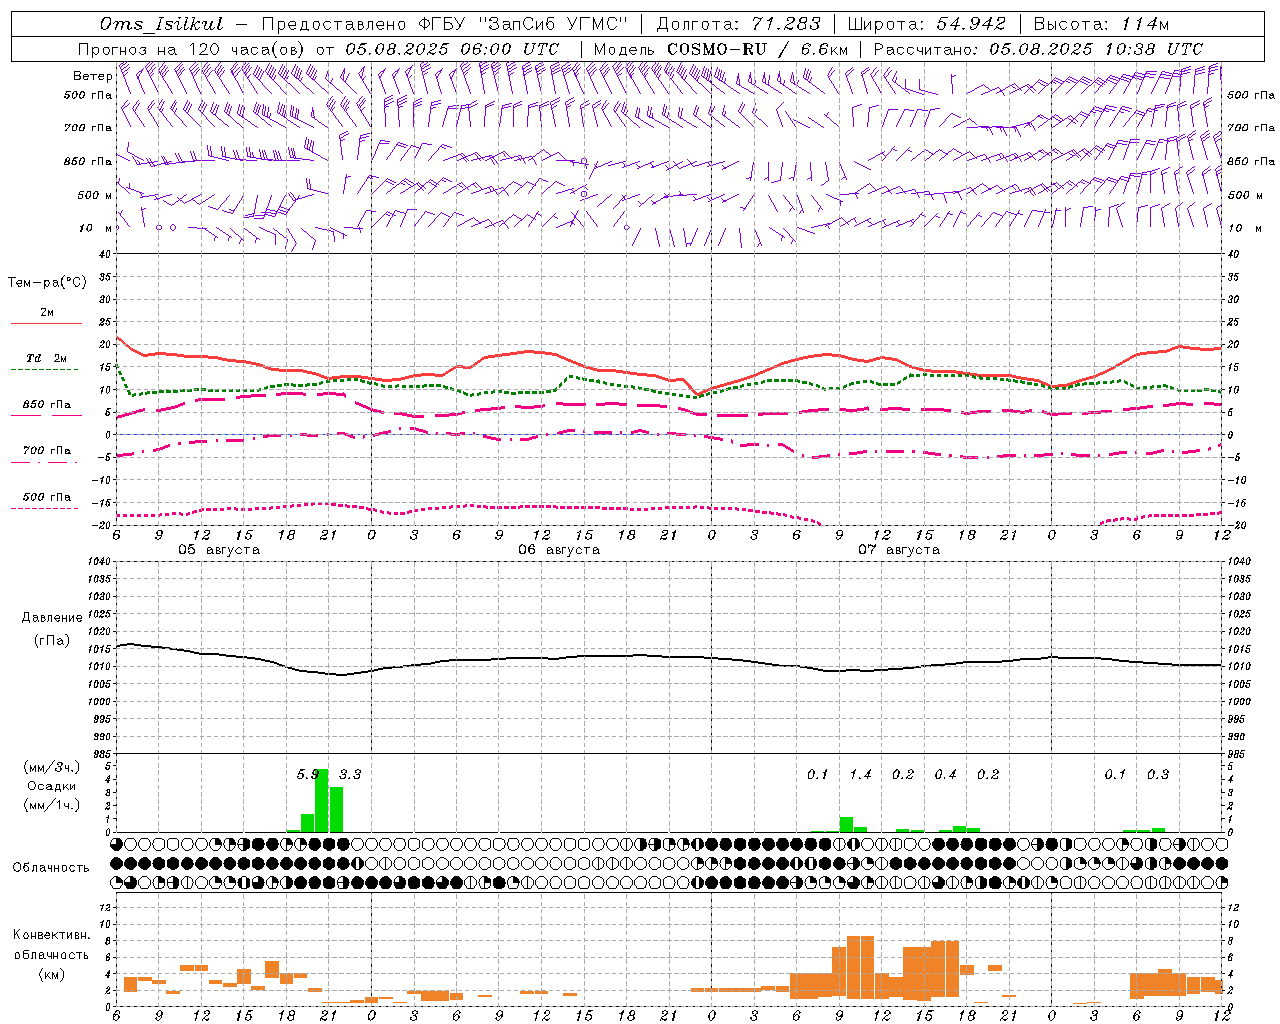
Task: Click the Тем-ра(°C) axis title
Action: pos(47,283)
